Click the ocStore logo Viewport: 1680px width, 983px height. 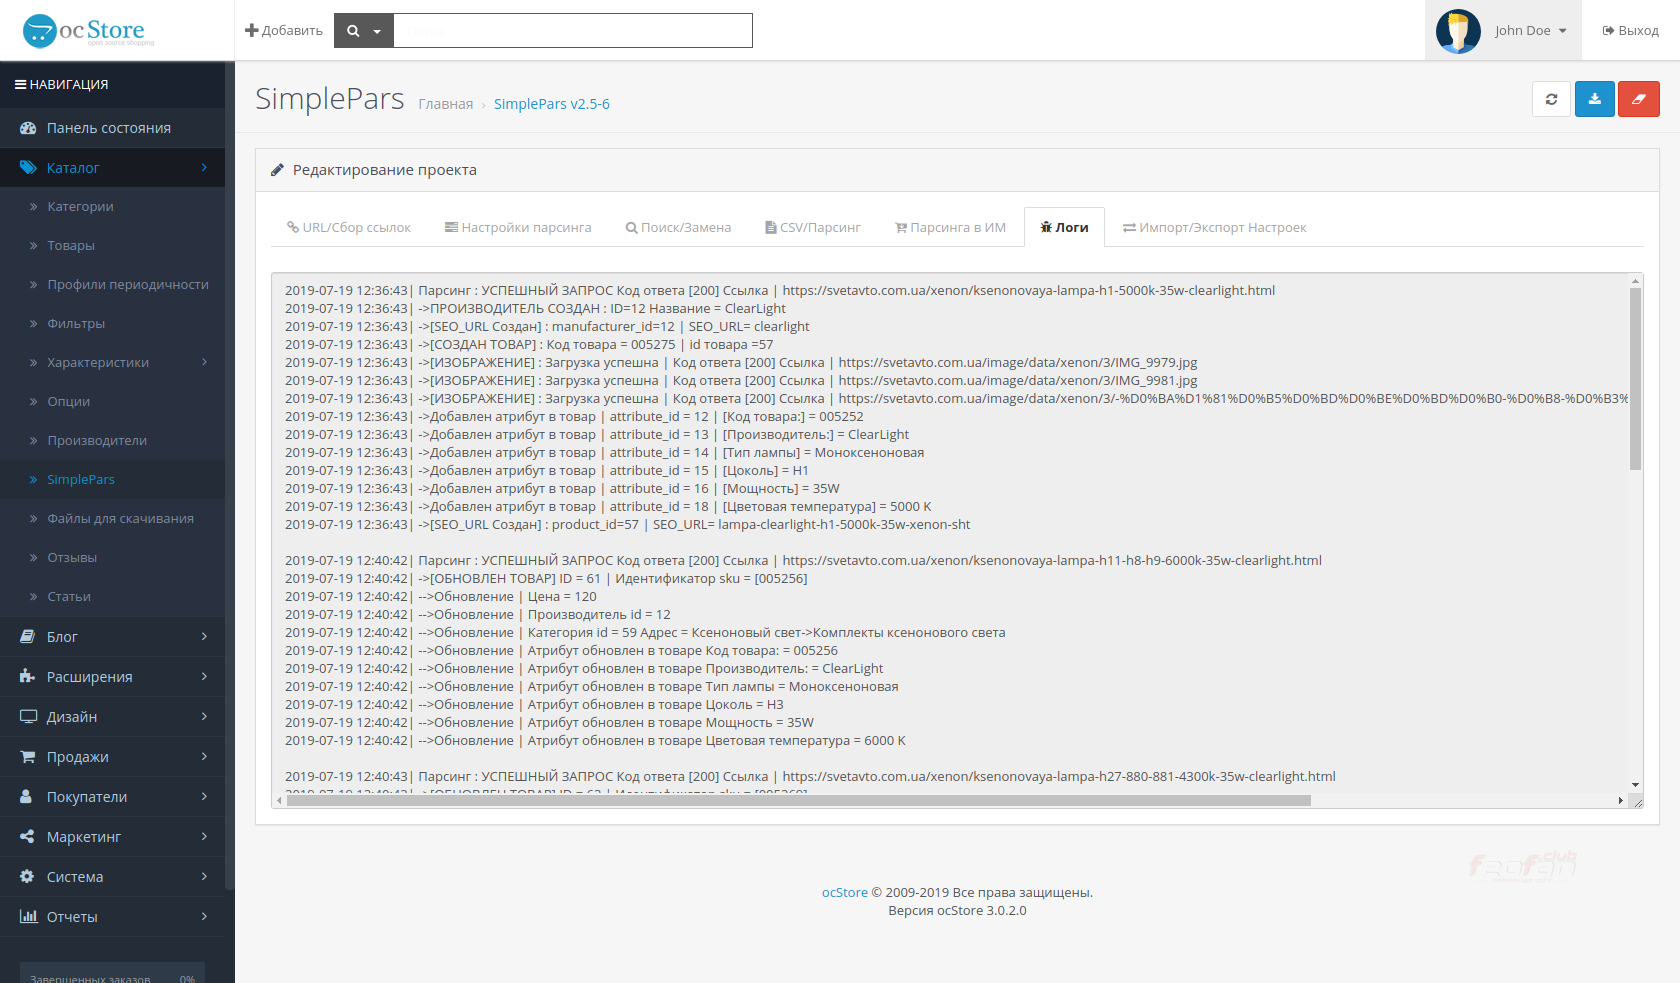pyautogui.click(x=88, y=31)
